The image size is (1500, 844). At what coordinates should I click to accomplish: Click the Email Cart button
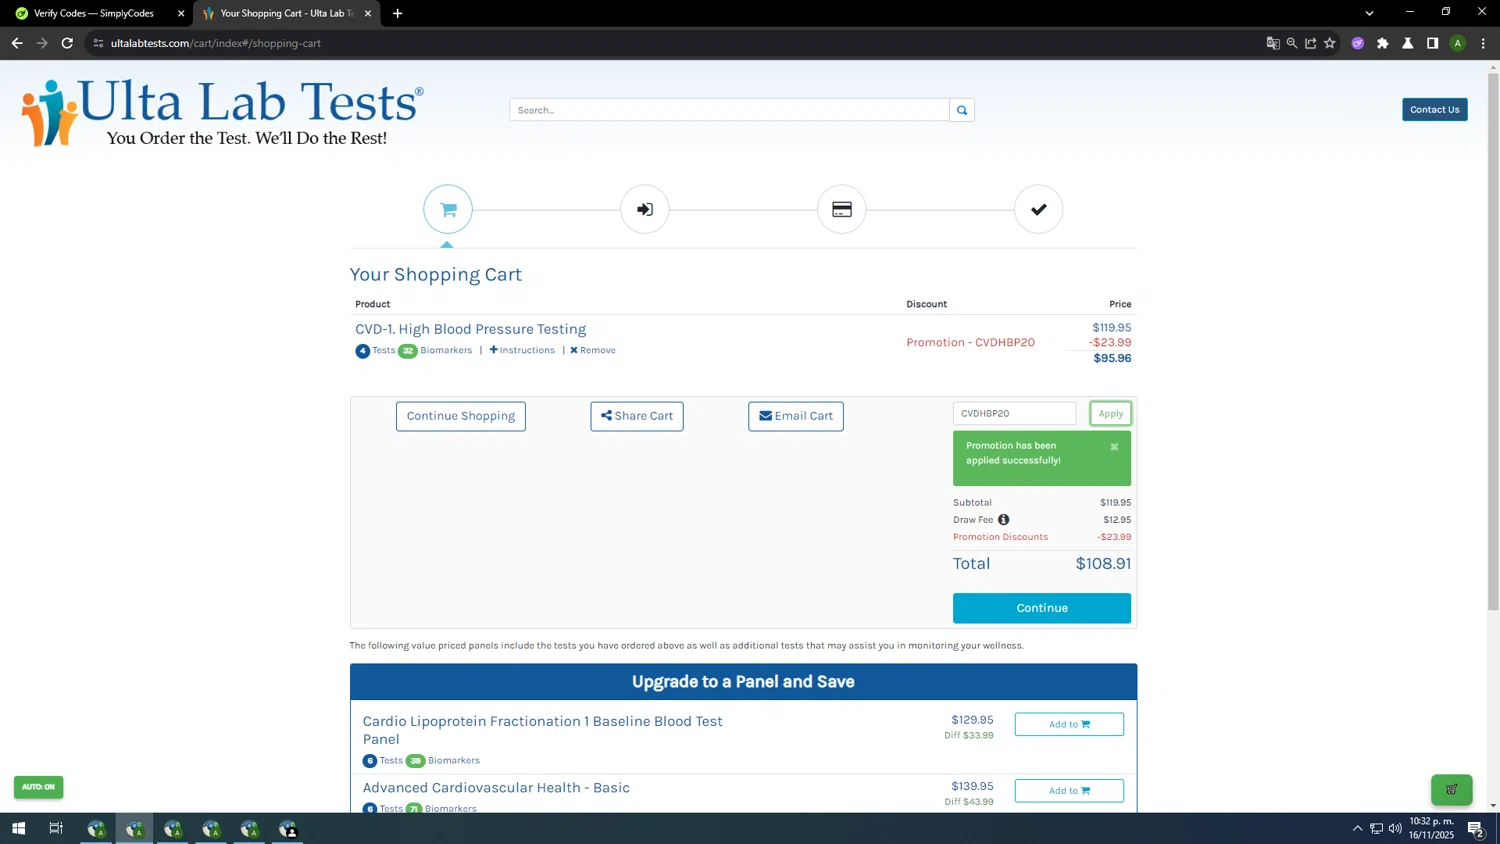(795, 416)
